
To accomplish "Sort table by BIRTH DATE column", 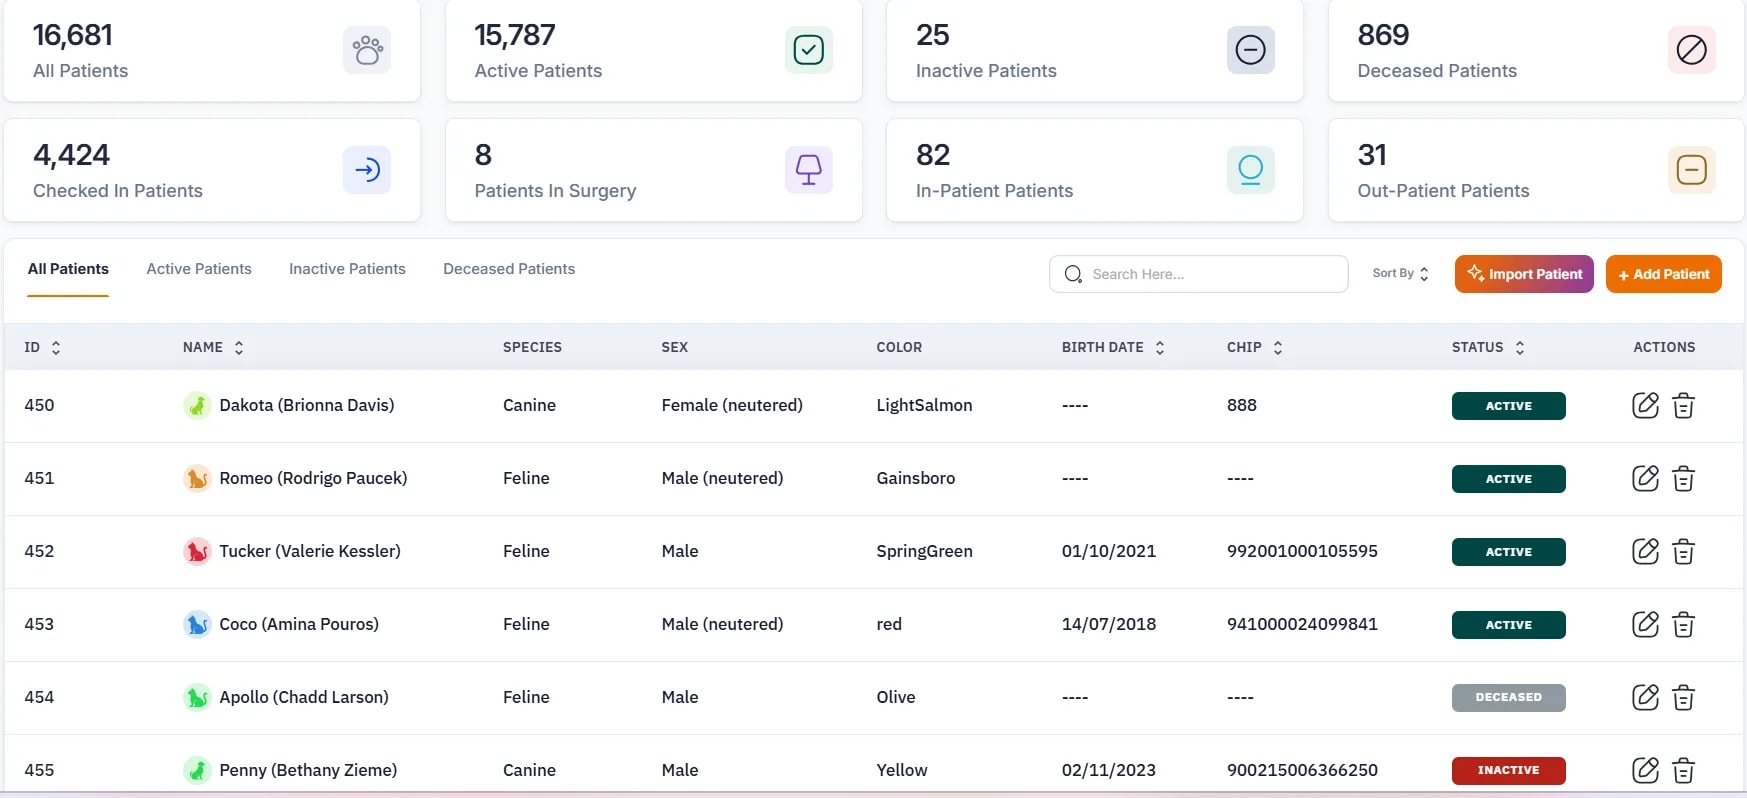I will click(x=1160, y=347).
